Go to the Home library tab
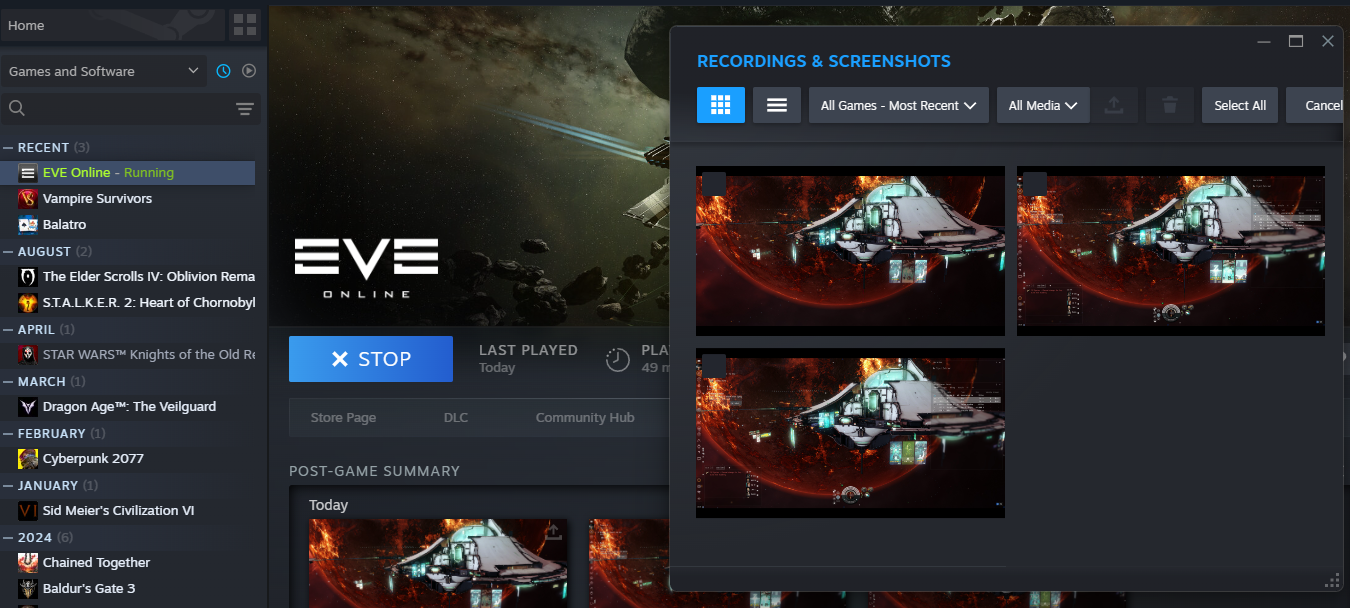1350x608 pixels. pos(112,26)
